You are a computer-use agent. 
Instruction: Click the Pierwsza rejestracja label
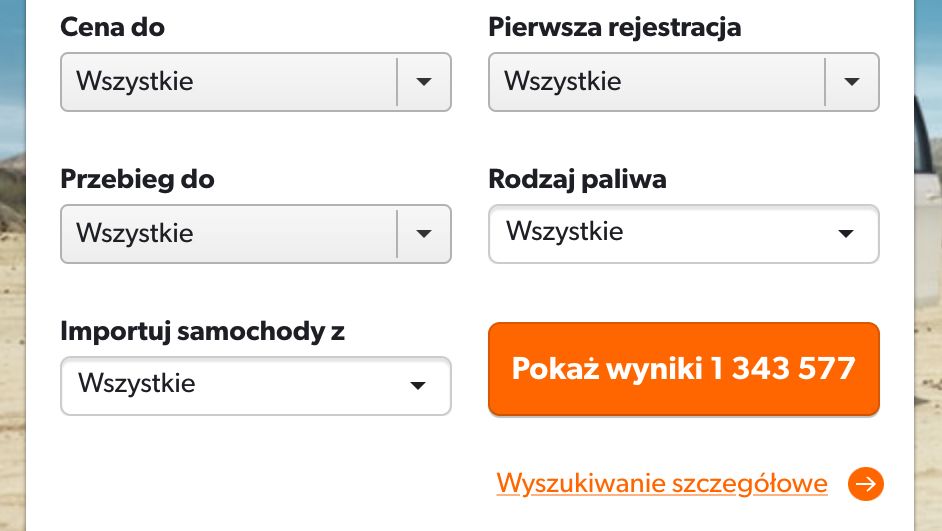615,28
